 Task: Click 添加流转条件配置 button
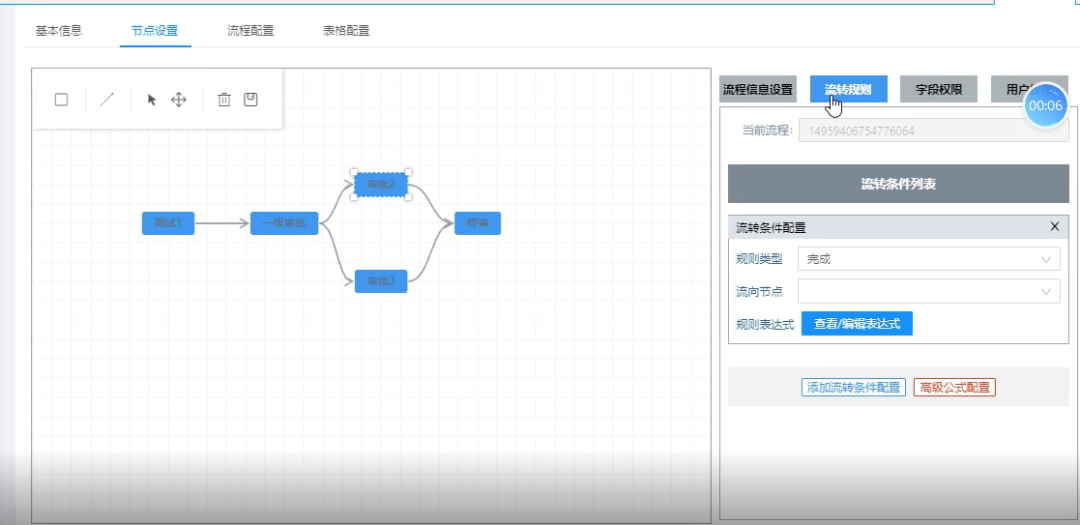click(x=853, y=388)
